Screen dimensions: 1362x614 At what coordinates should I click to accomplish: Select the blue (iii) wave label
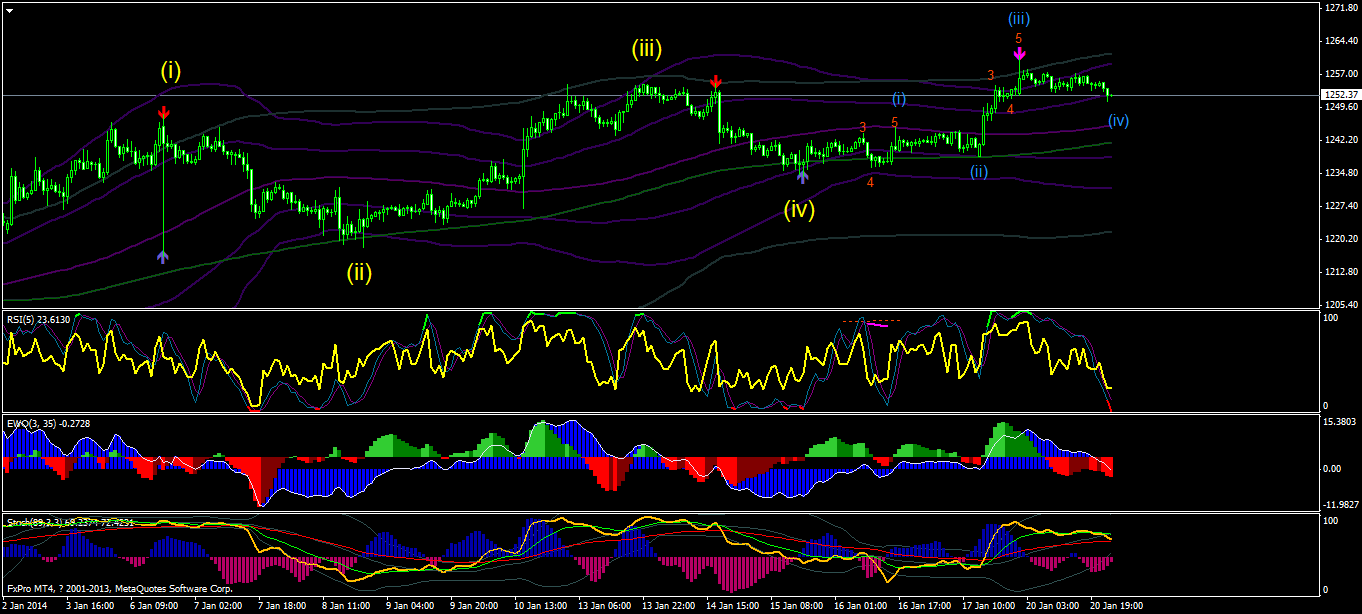pyautogui.click(x=1019, y=18)
